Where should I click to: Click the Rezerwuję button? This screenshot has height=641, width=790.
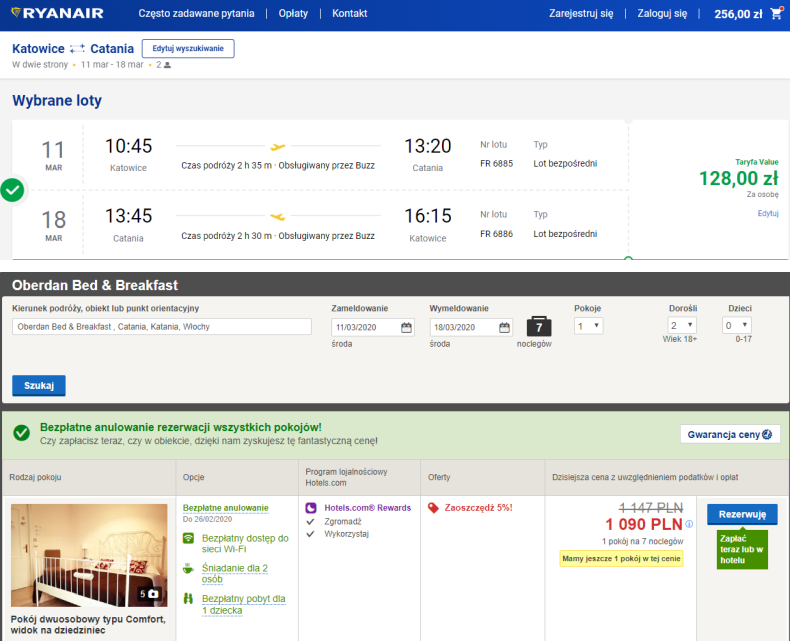(742, 515)
